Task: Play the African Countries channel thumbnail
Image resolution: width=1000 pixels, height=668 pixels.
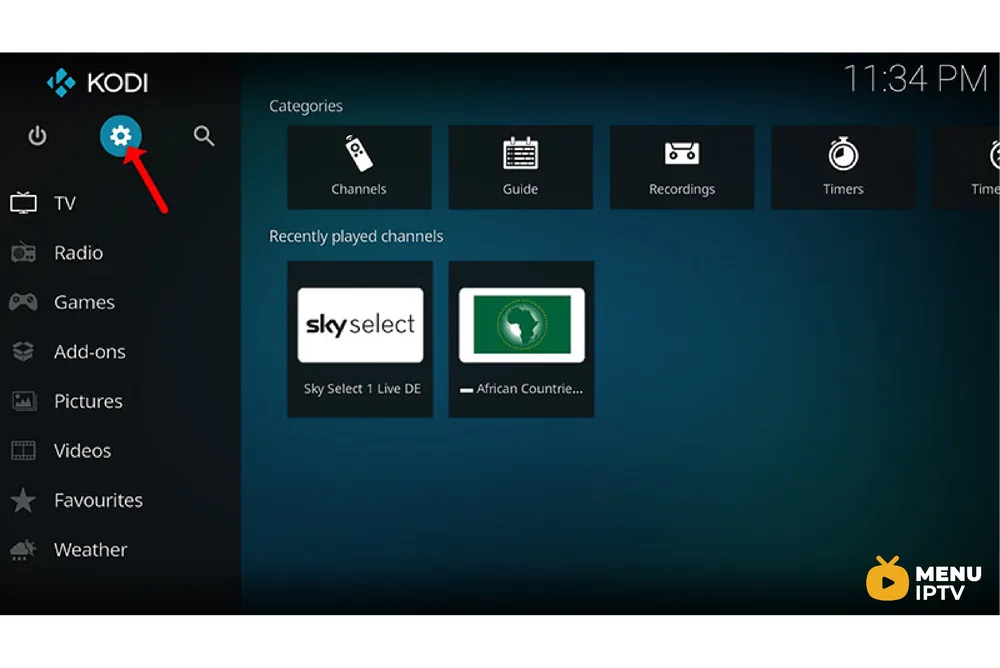Action: (x=522, y=325)
